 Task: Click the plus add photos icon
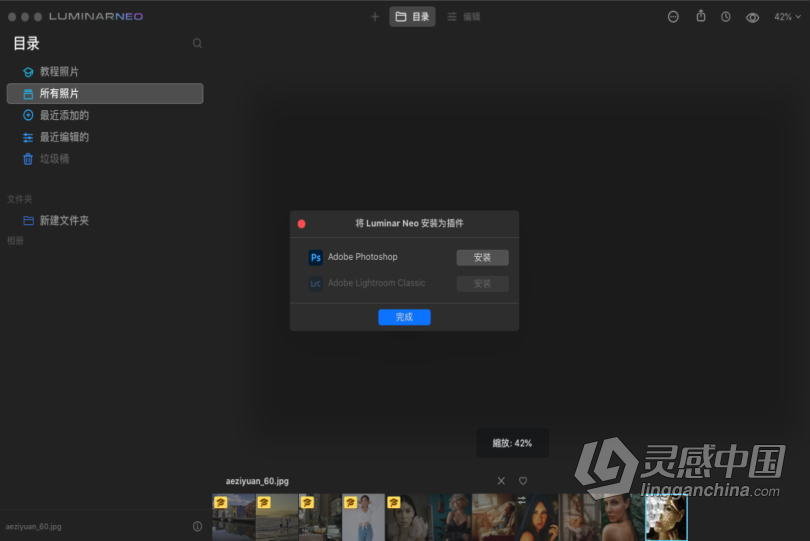point(375,17)
